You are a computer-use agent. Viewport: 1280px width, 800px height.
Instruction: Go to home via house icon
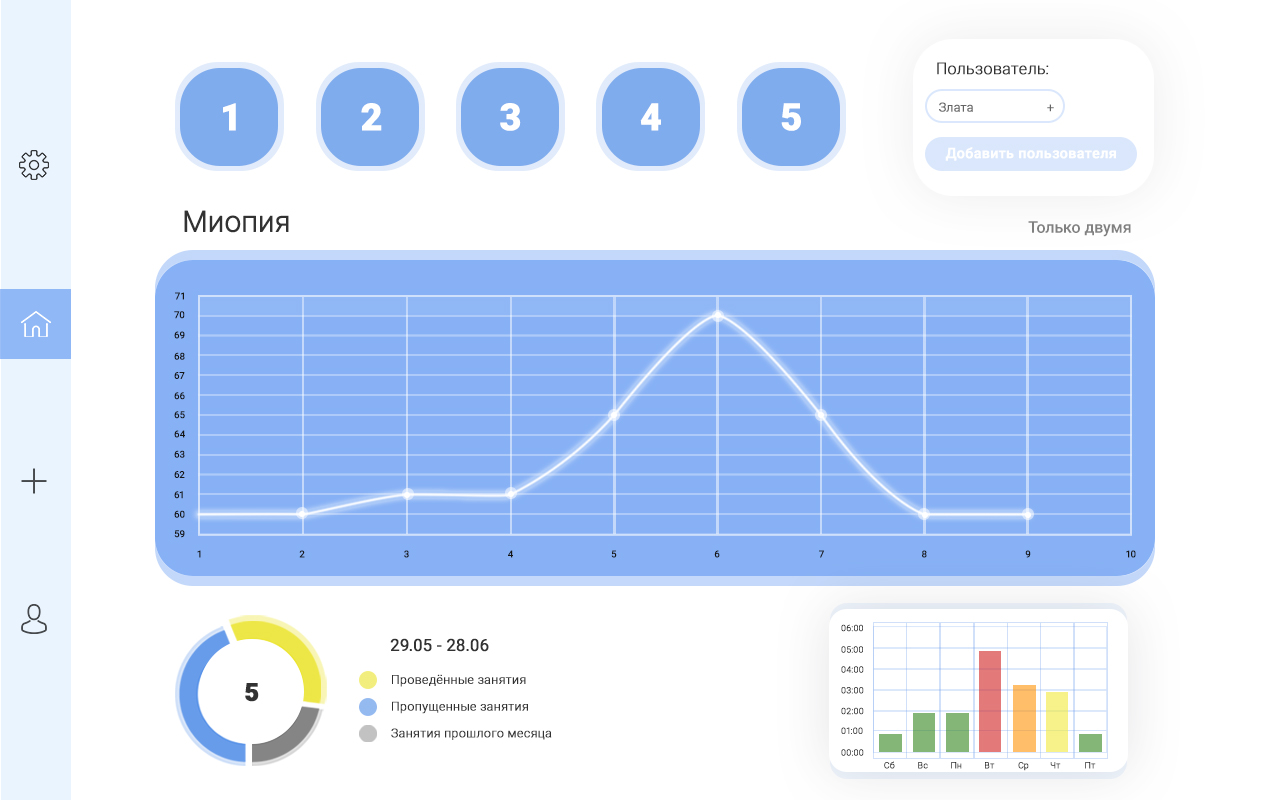point(35,324)
